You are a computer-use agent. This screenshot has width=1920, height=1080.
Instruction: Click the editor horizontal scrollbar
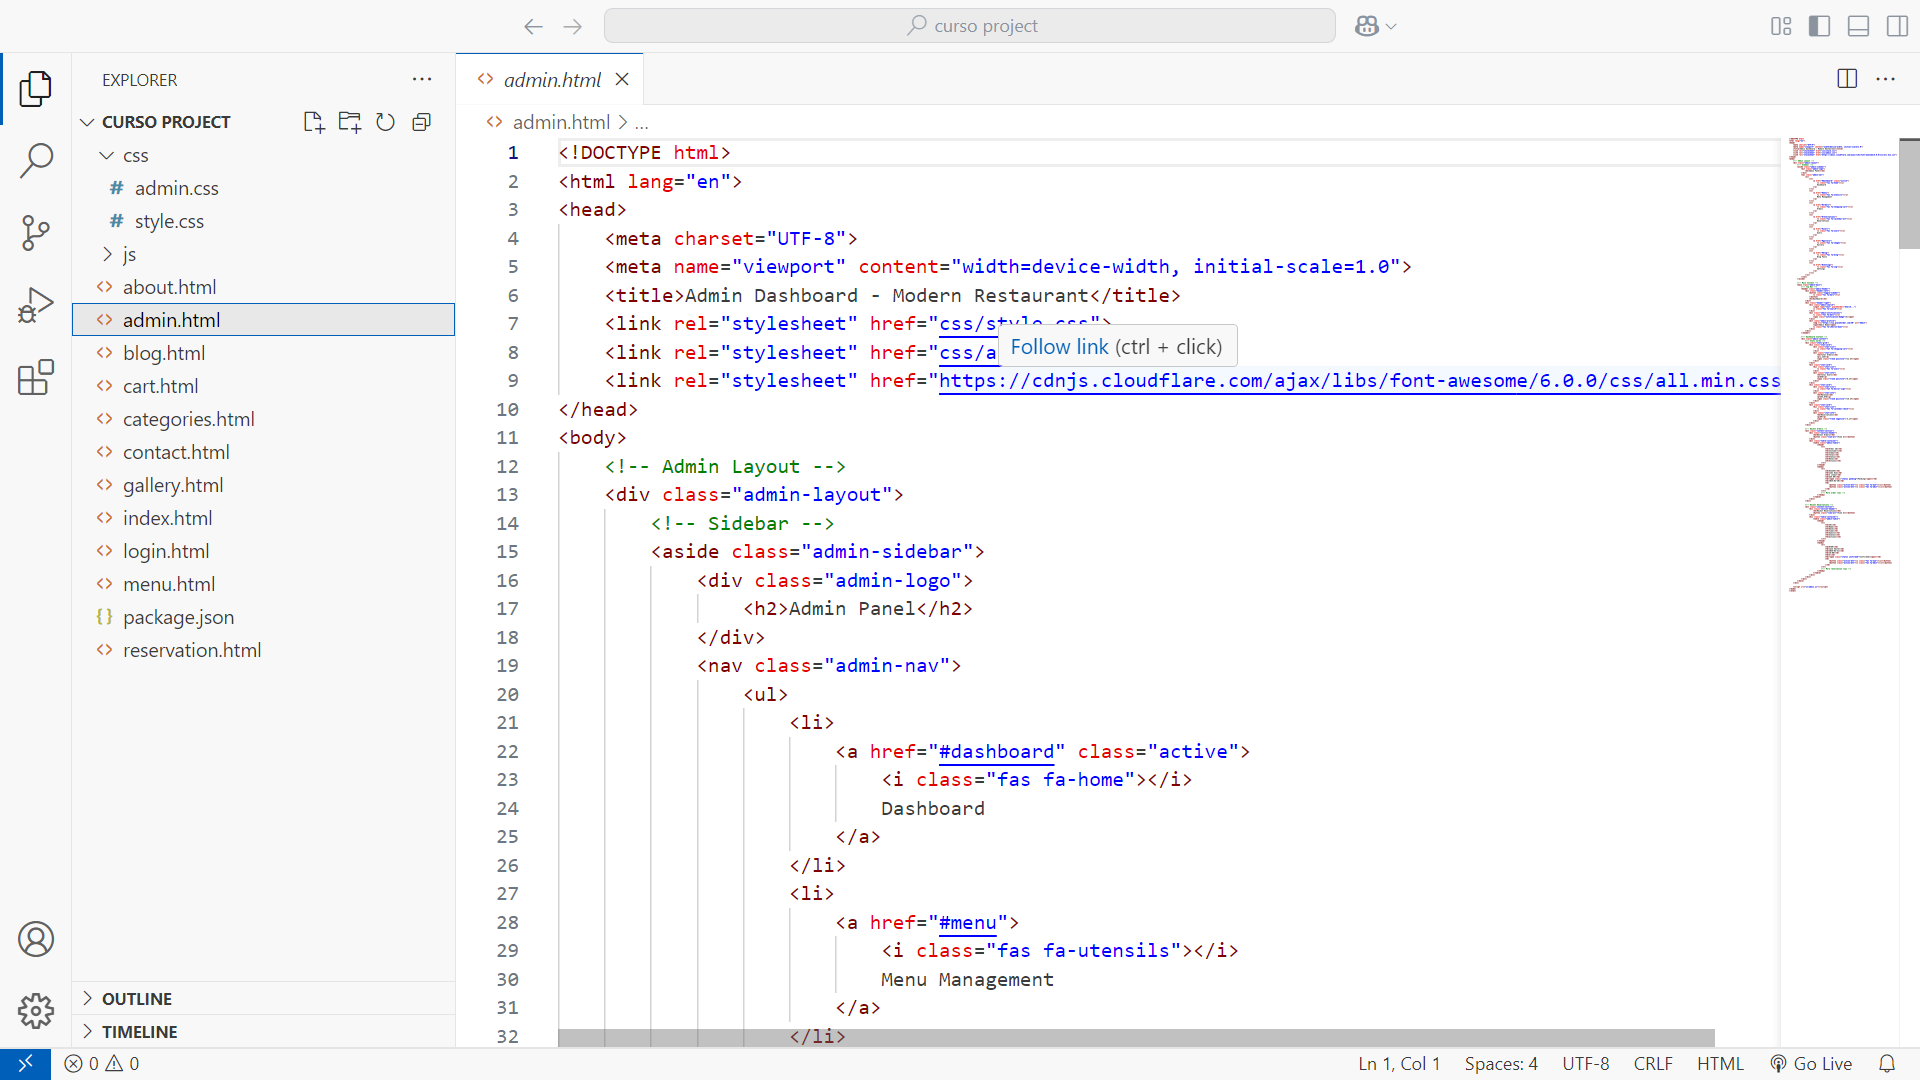1136,1038
